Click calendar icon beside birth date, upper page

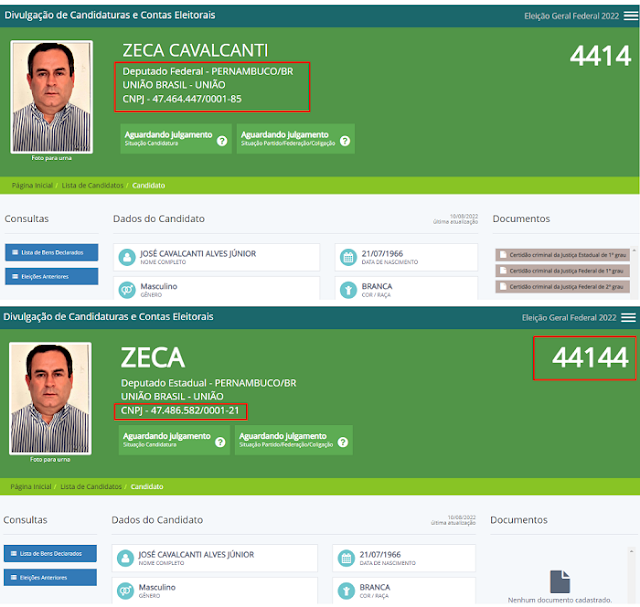(348, 257)
